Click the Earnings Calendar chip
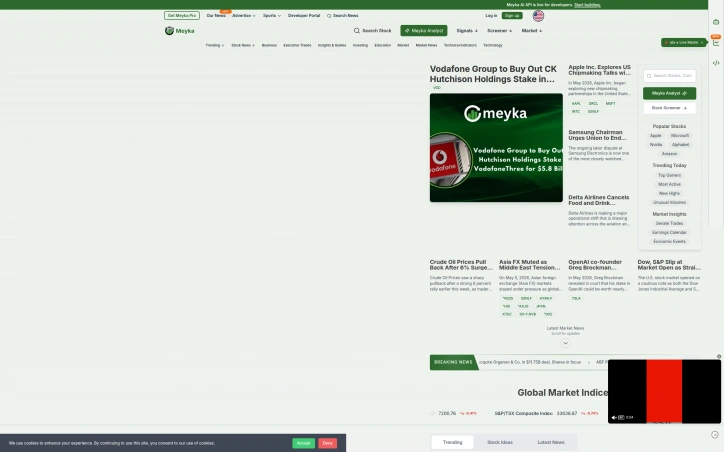Viewport: 724px width, 452px height. coord(669,233)
